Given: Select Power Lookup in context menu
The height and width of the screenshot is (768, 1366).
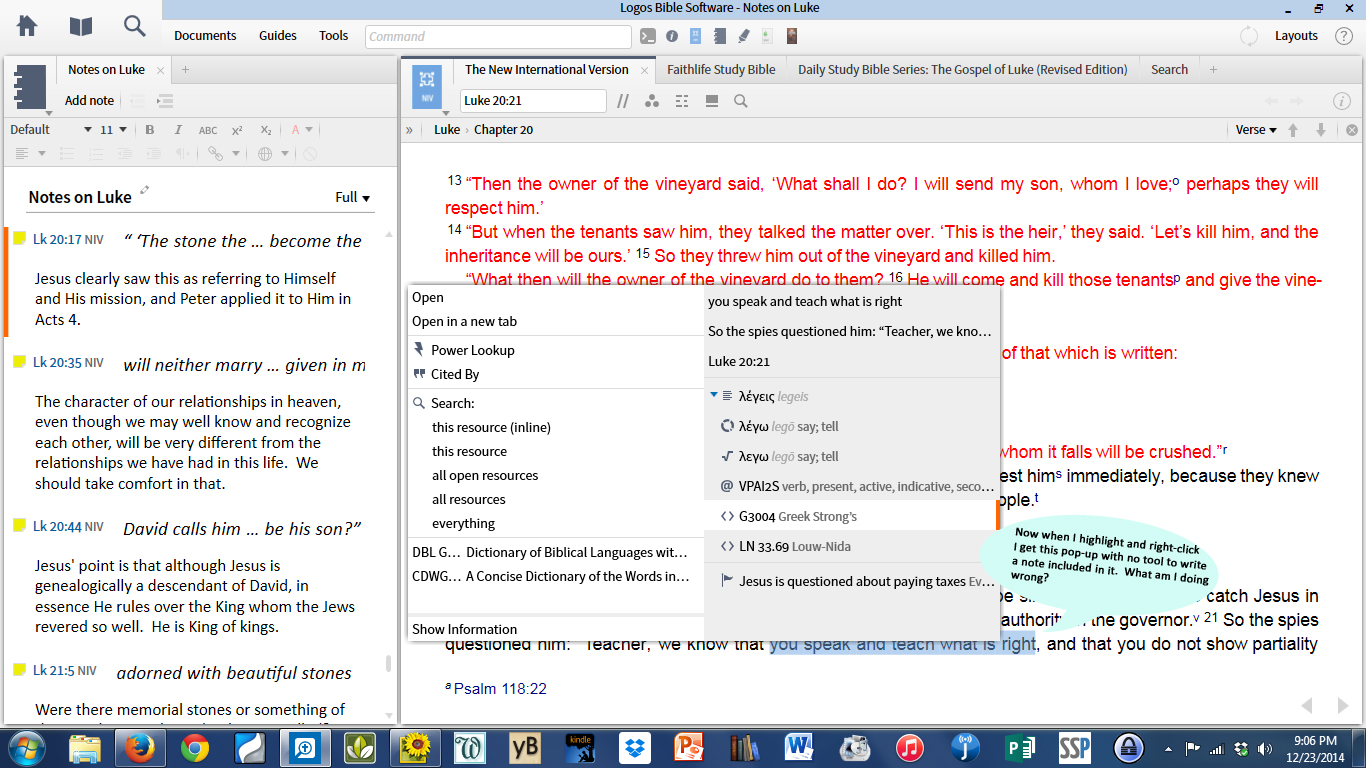Looking at the screenshot, I should pos(472,350).
